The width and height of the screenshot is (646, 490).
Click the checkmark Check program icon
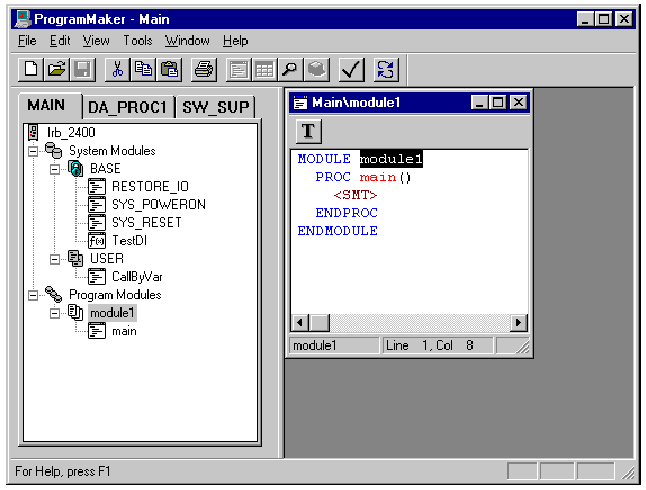tap(351, 69)
